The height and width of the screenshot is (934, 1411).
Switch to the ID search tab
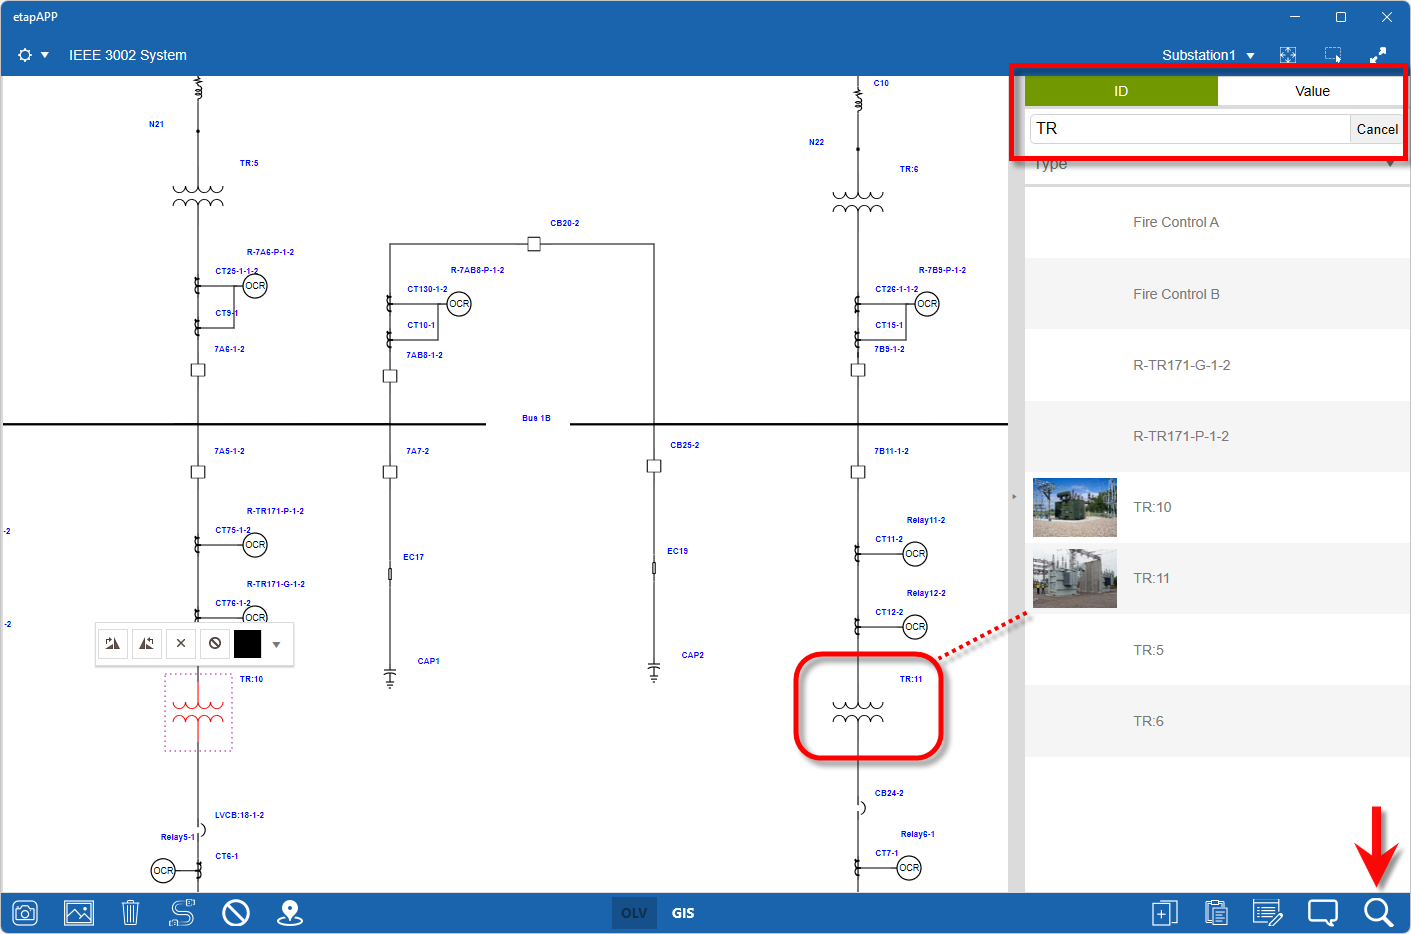click(1121, 91)
